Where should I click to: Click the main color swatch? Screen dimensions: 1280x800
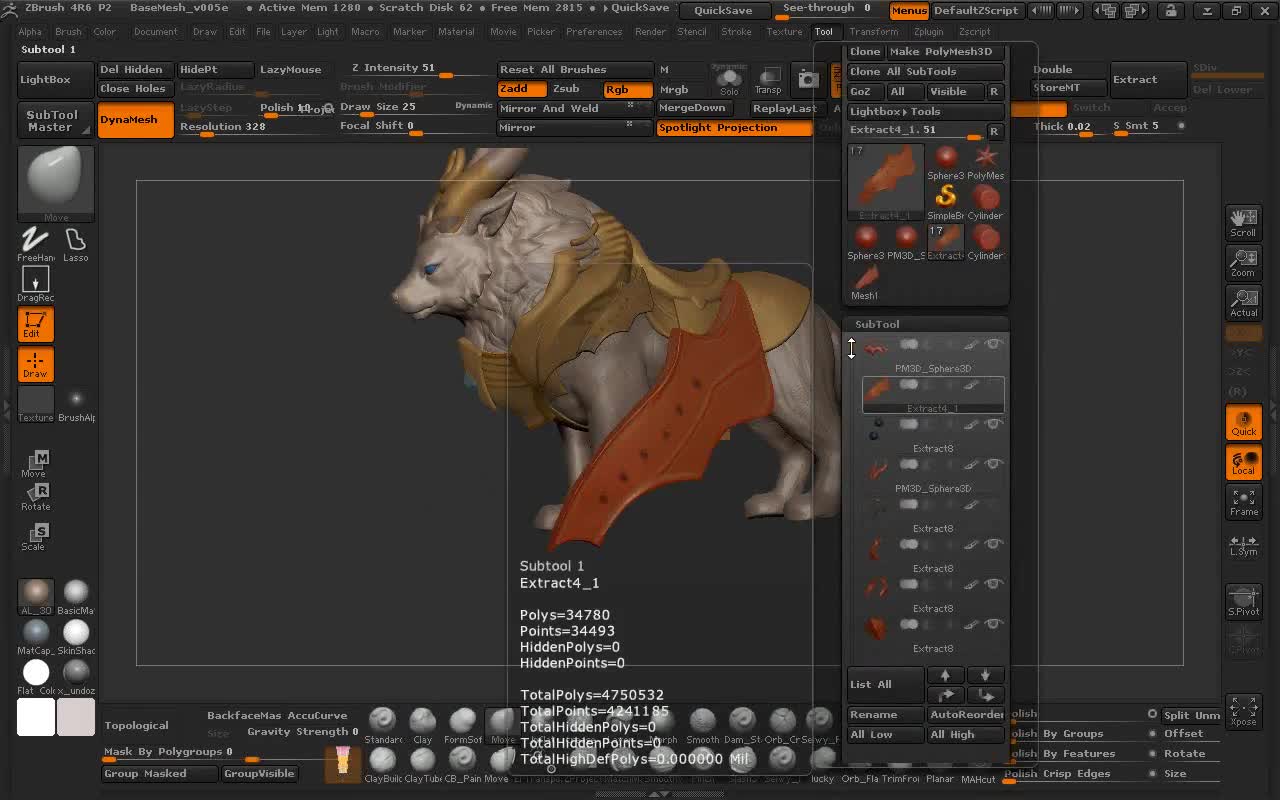[x=36, y=718]
